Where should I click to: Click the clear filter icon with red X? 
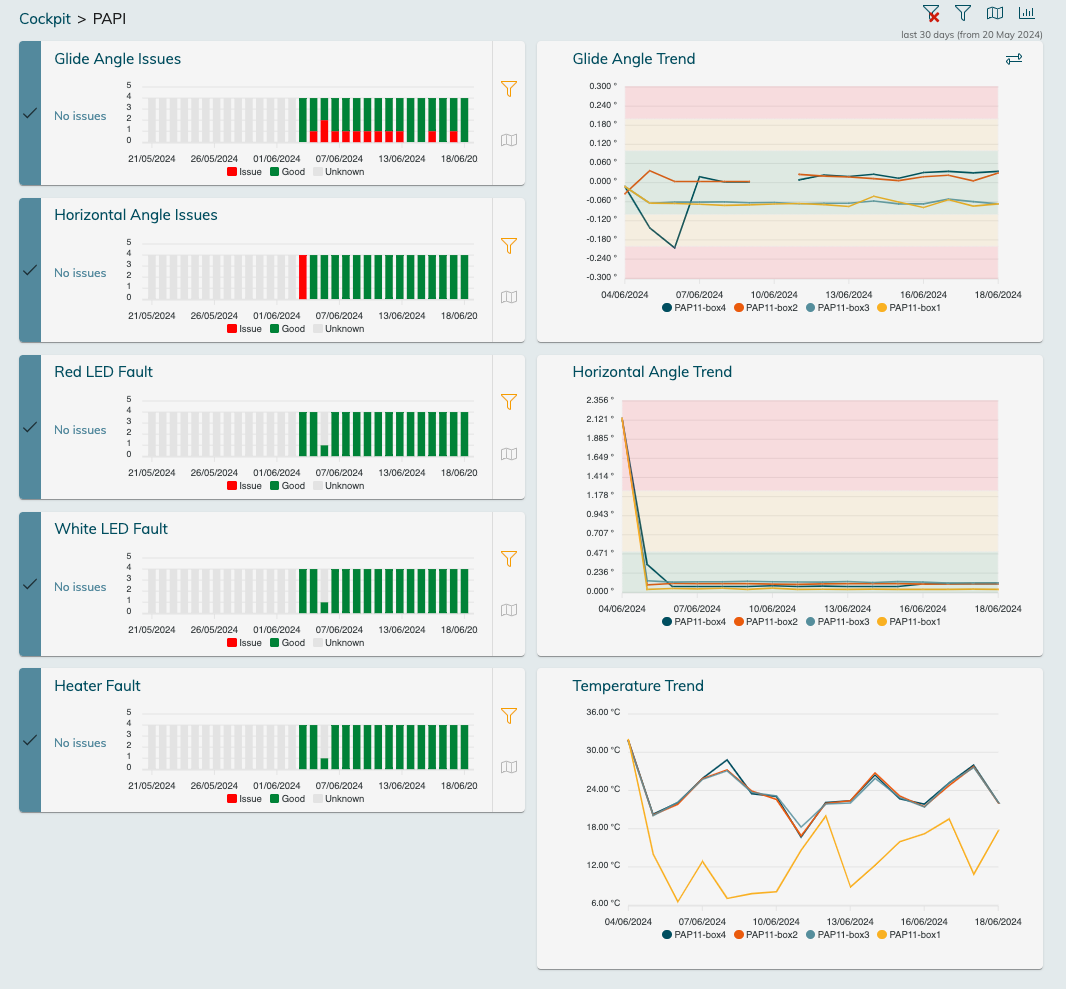(931, 13)
